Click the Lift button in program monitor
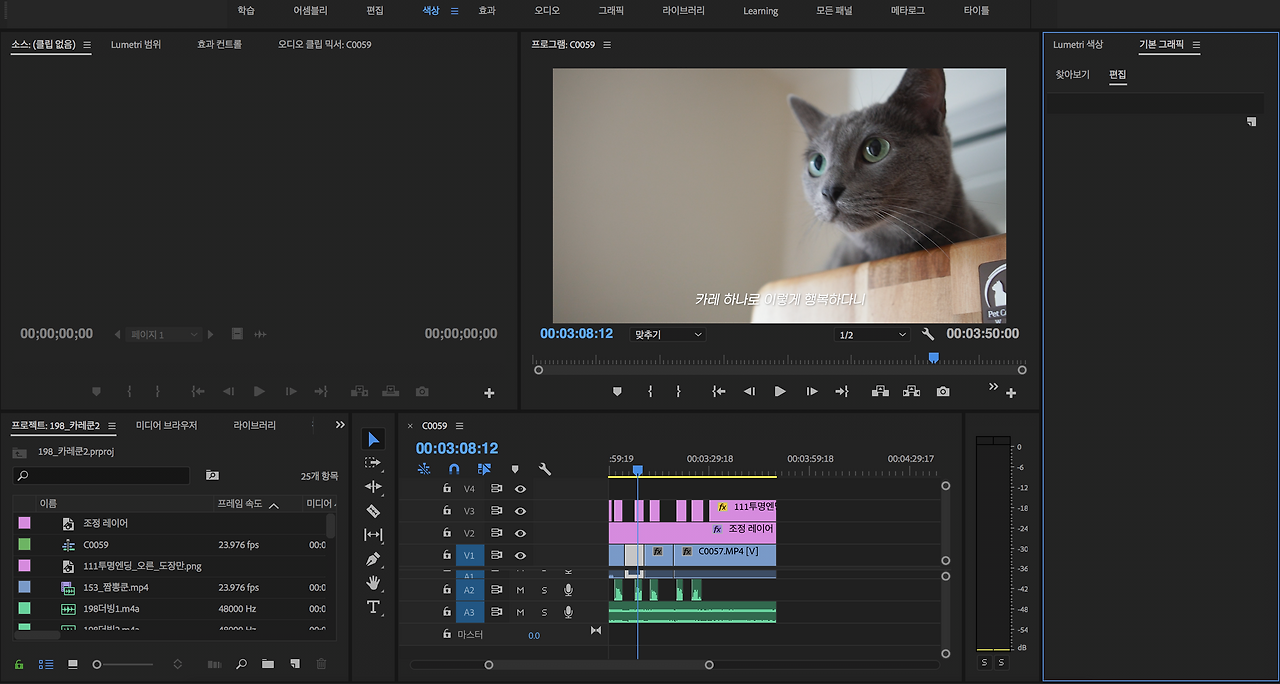The height and width of the screenshot is (684, 1280). point(880,392)
